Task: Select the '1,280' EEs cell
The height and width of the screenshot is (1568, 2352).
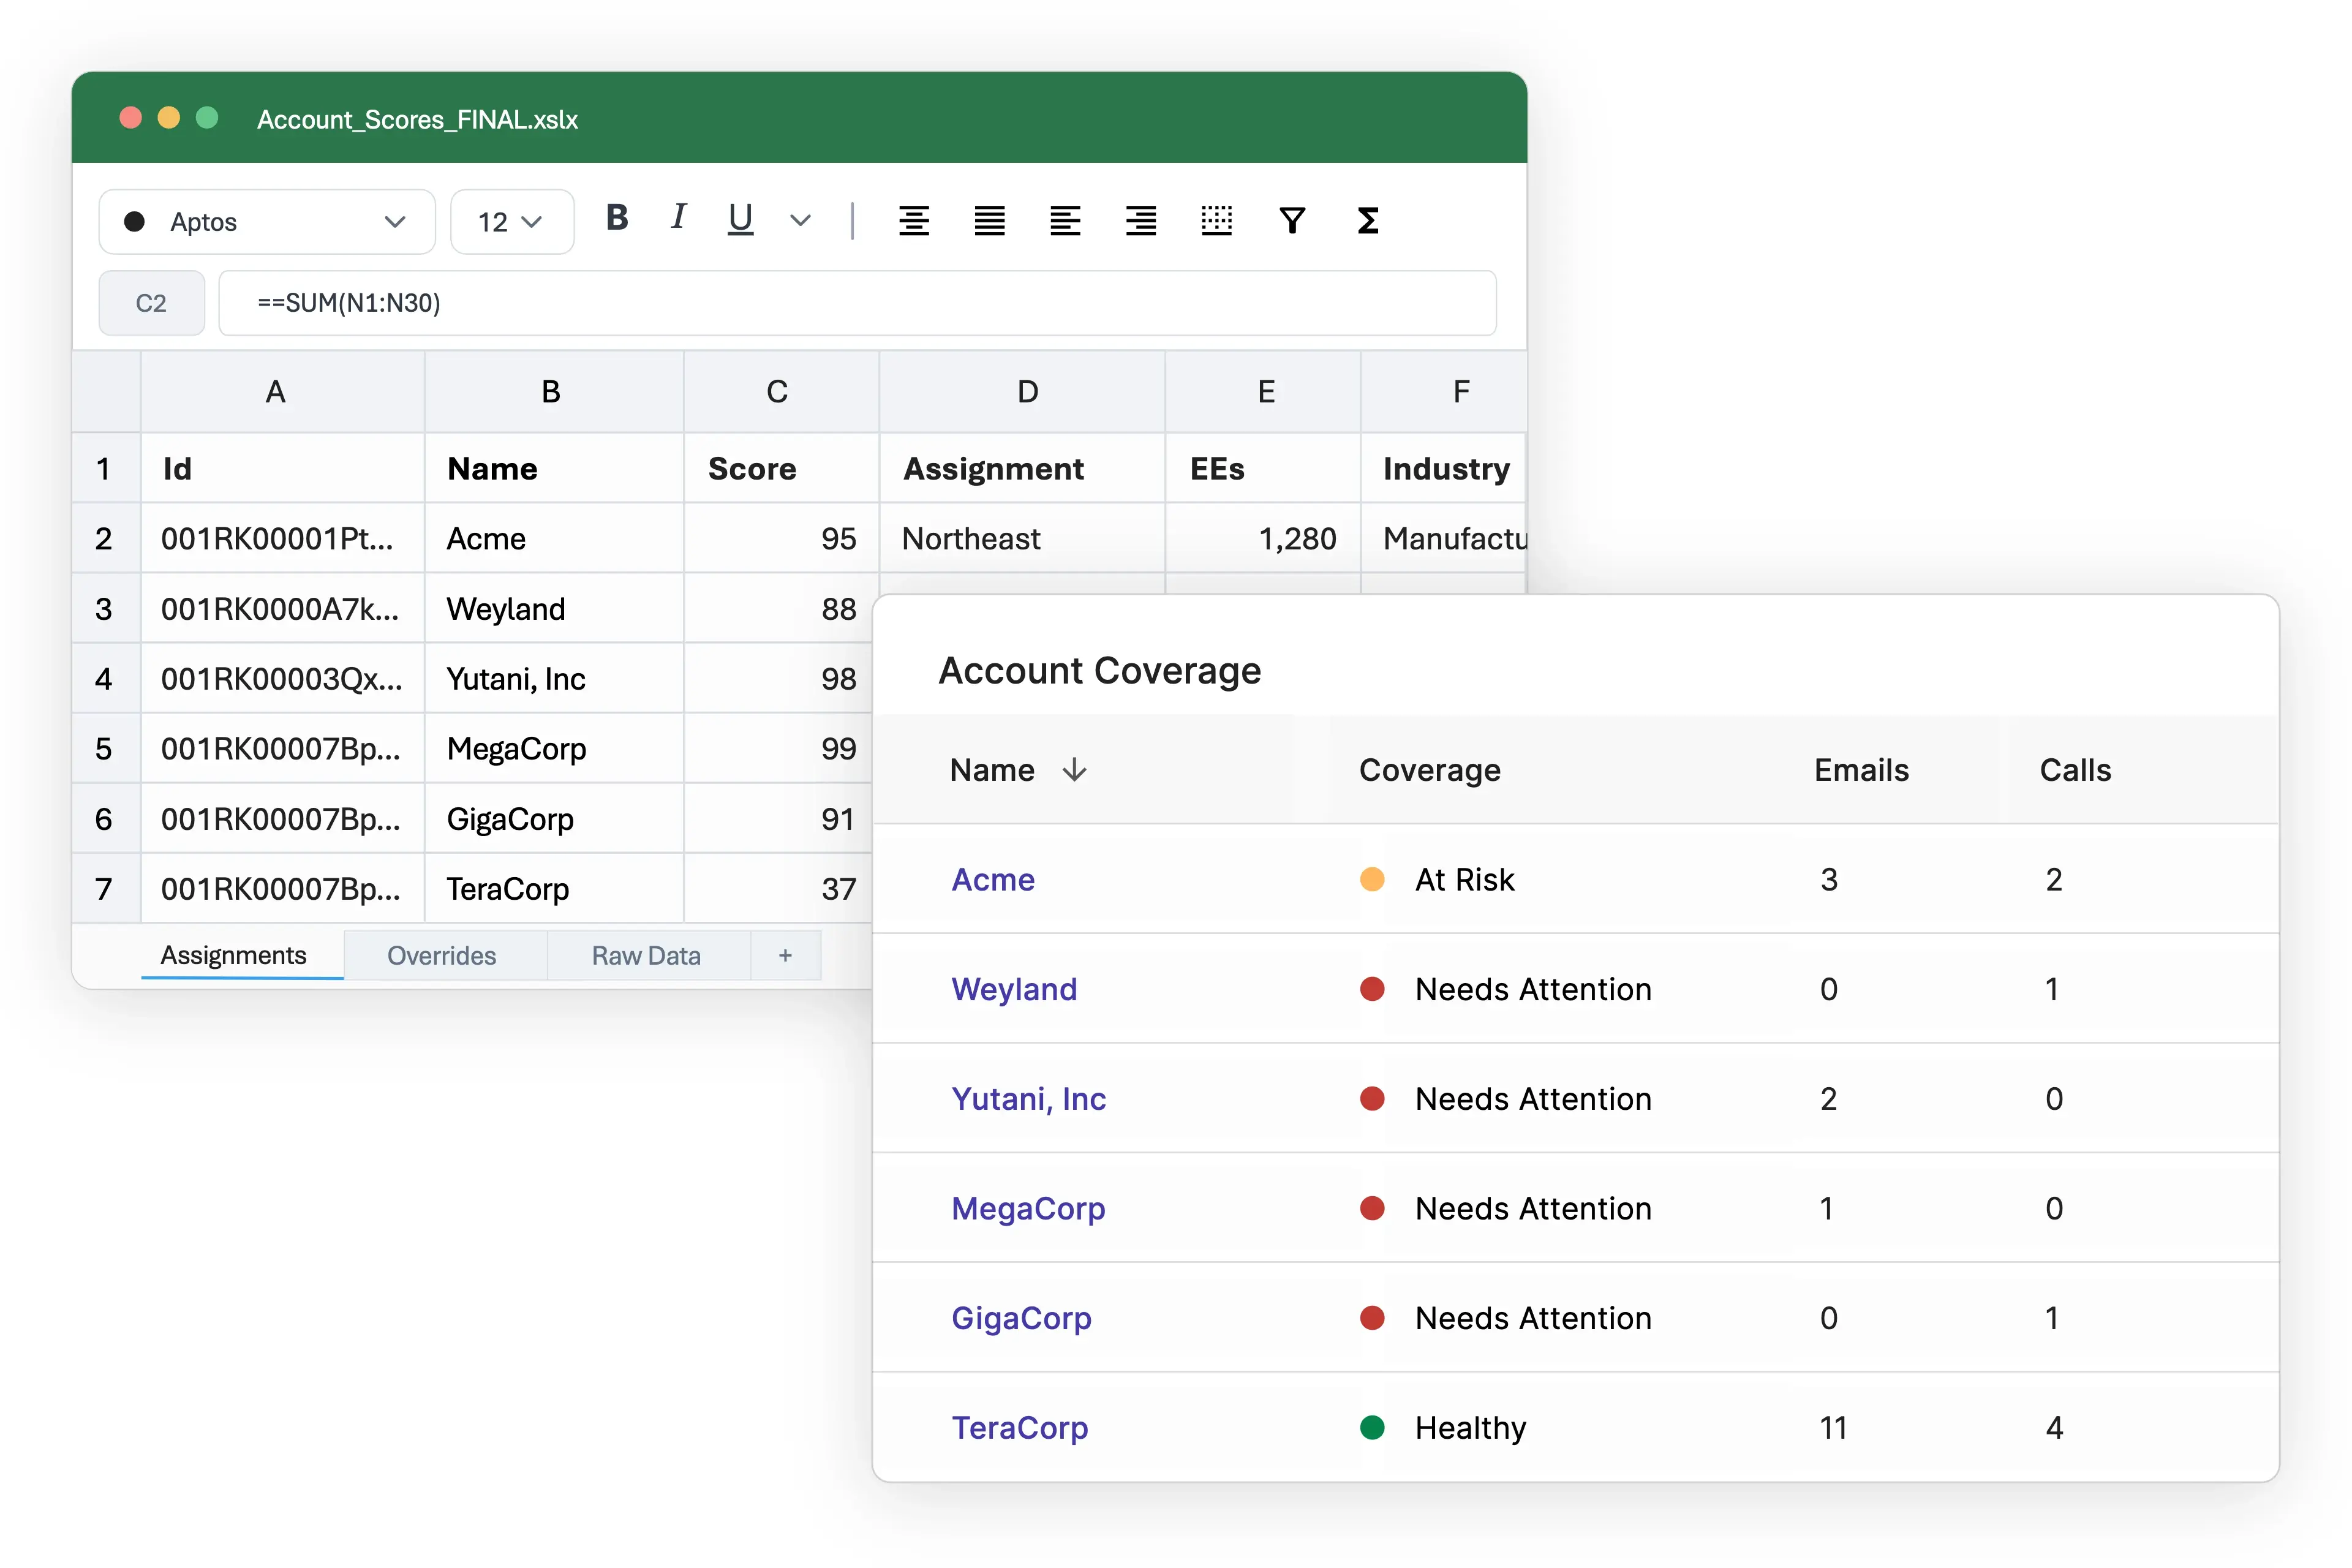Action: tap(1263, 538)
